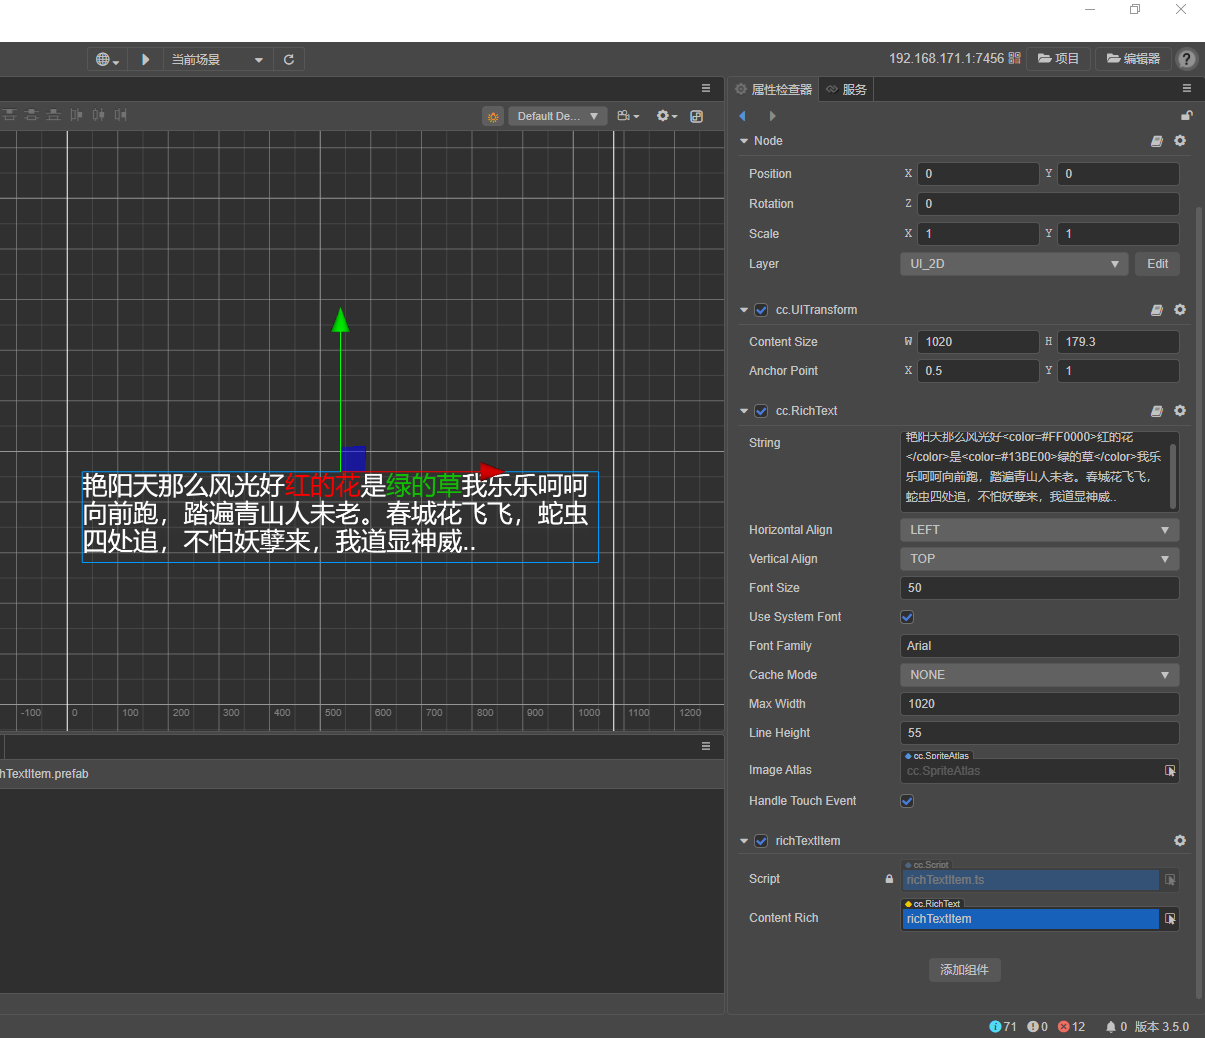Open the Node help document icon
The image size is (1205, 1038).
1157,141
